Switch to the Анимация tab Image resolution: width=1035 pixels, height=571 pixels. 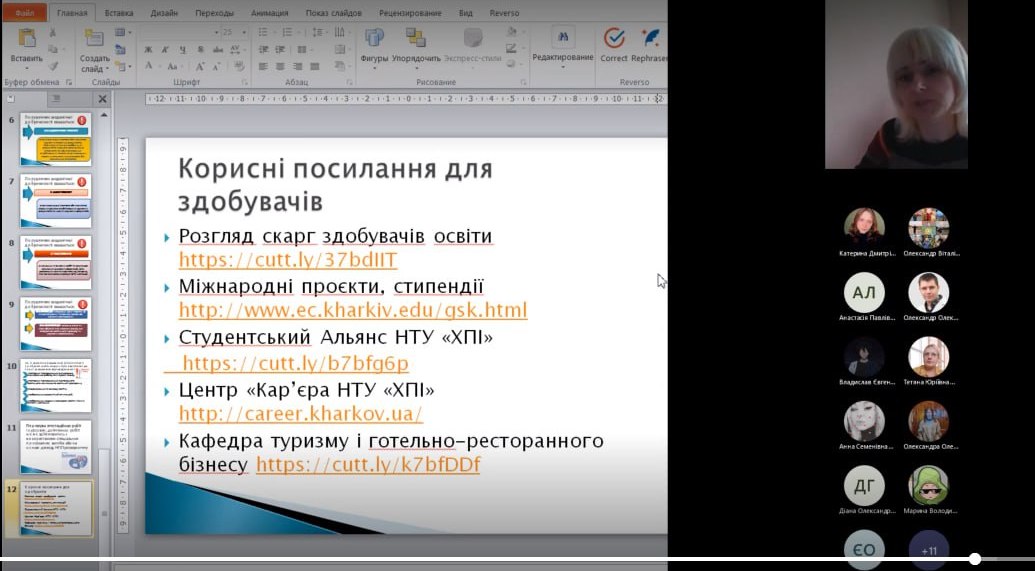click(x=269, y=13)
